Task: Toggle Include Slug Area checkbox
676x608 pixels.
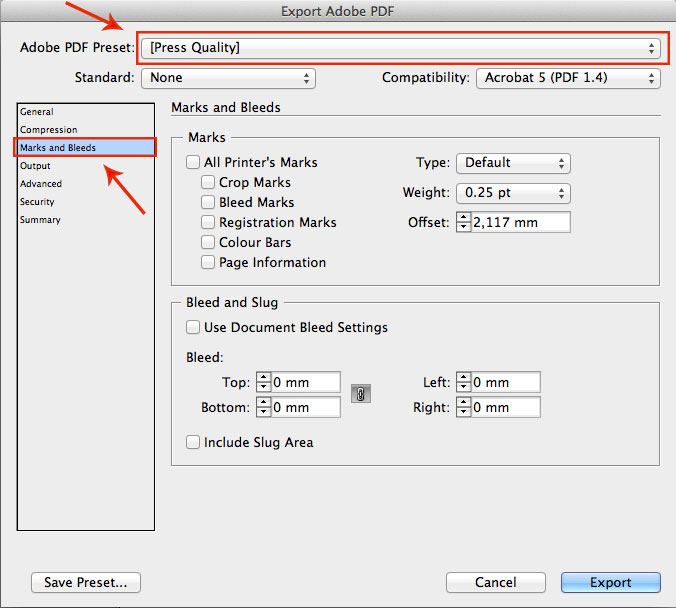Action: pos(193,442)
